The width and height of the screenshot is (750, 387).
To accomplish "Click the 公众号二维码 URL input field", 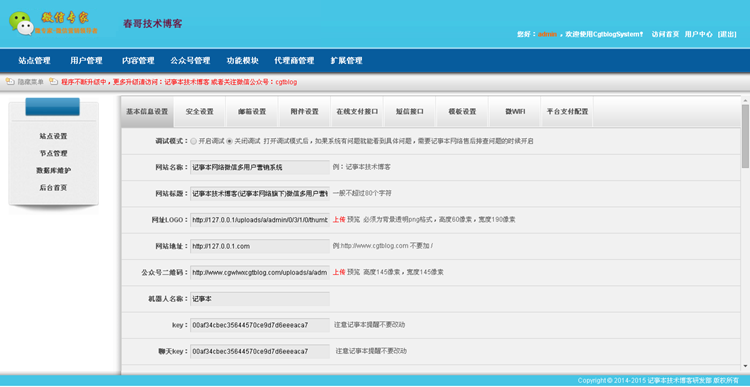I will coord(260,273).
